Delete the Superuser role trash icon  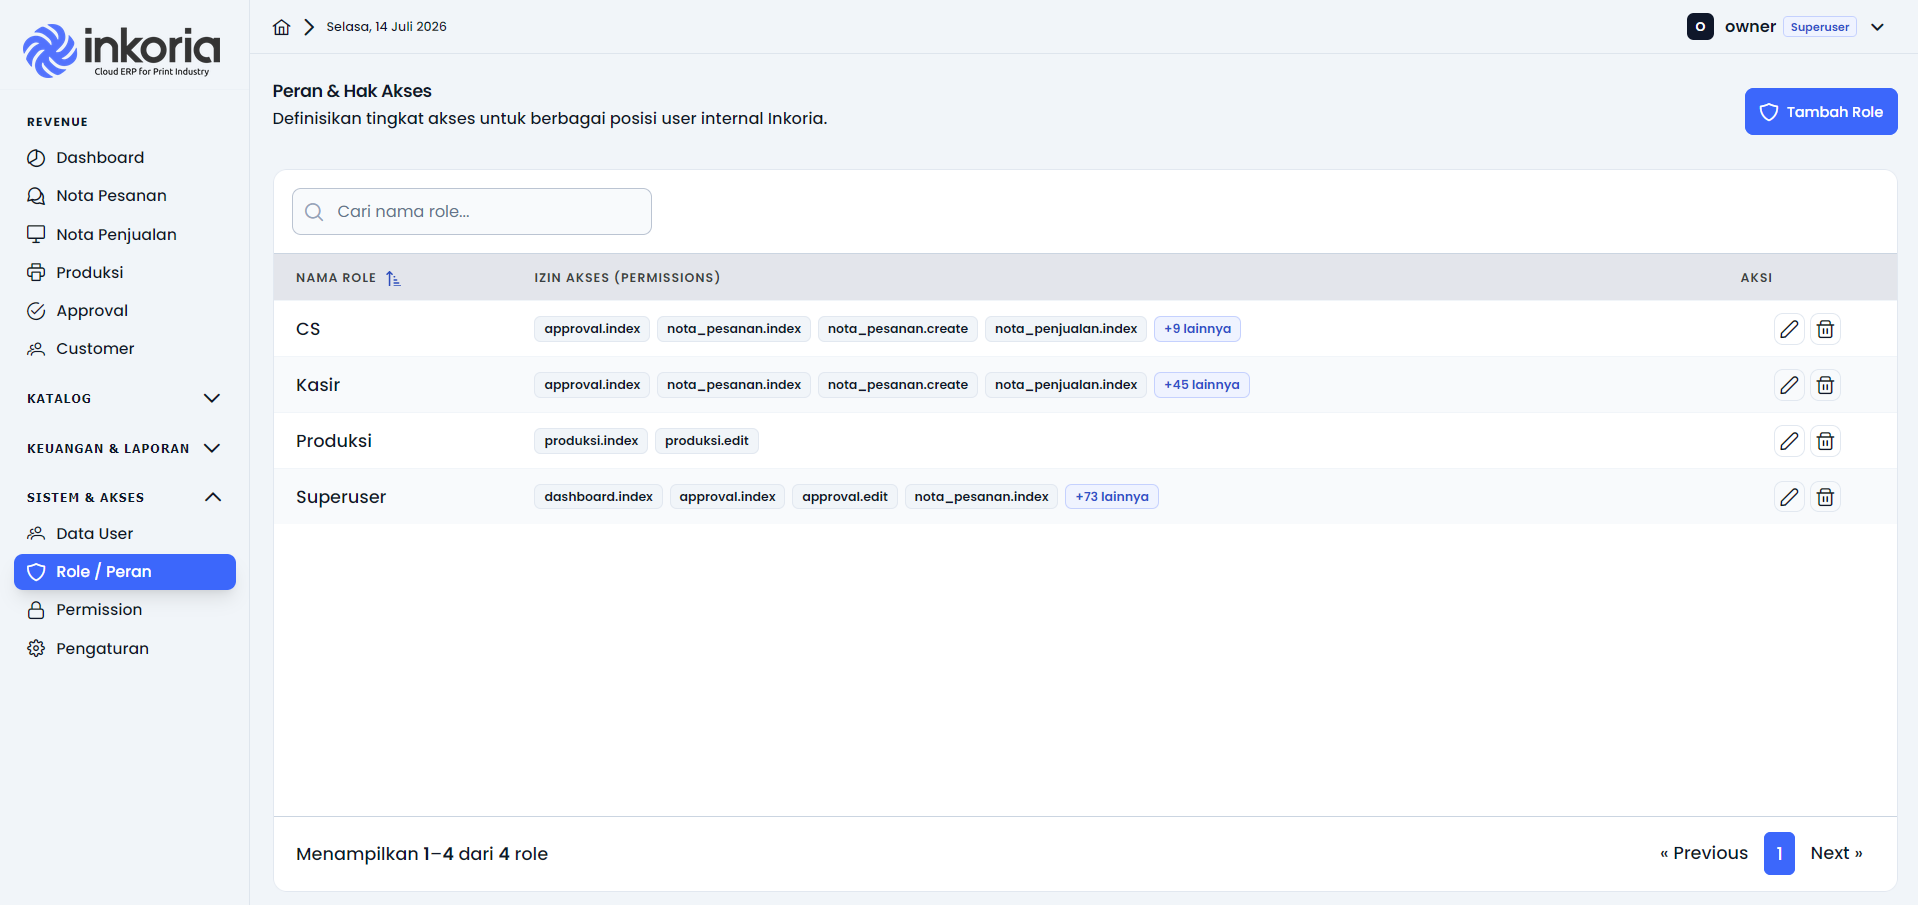(1825, 497)
